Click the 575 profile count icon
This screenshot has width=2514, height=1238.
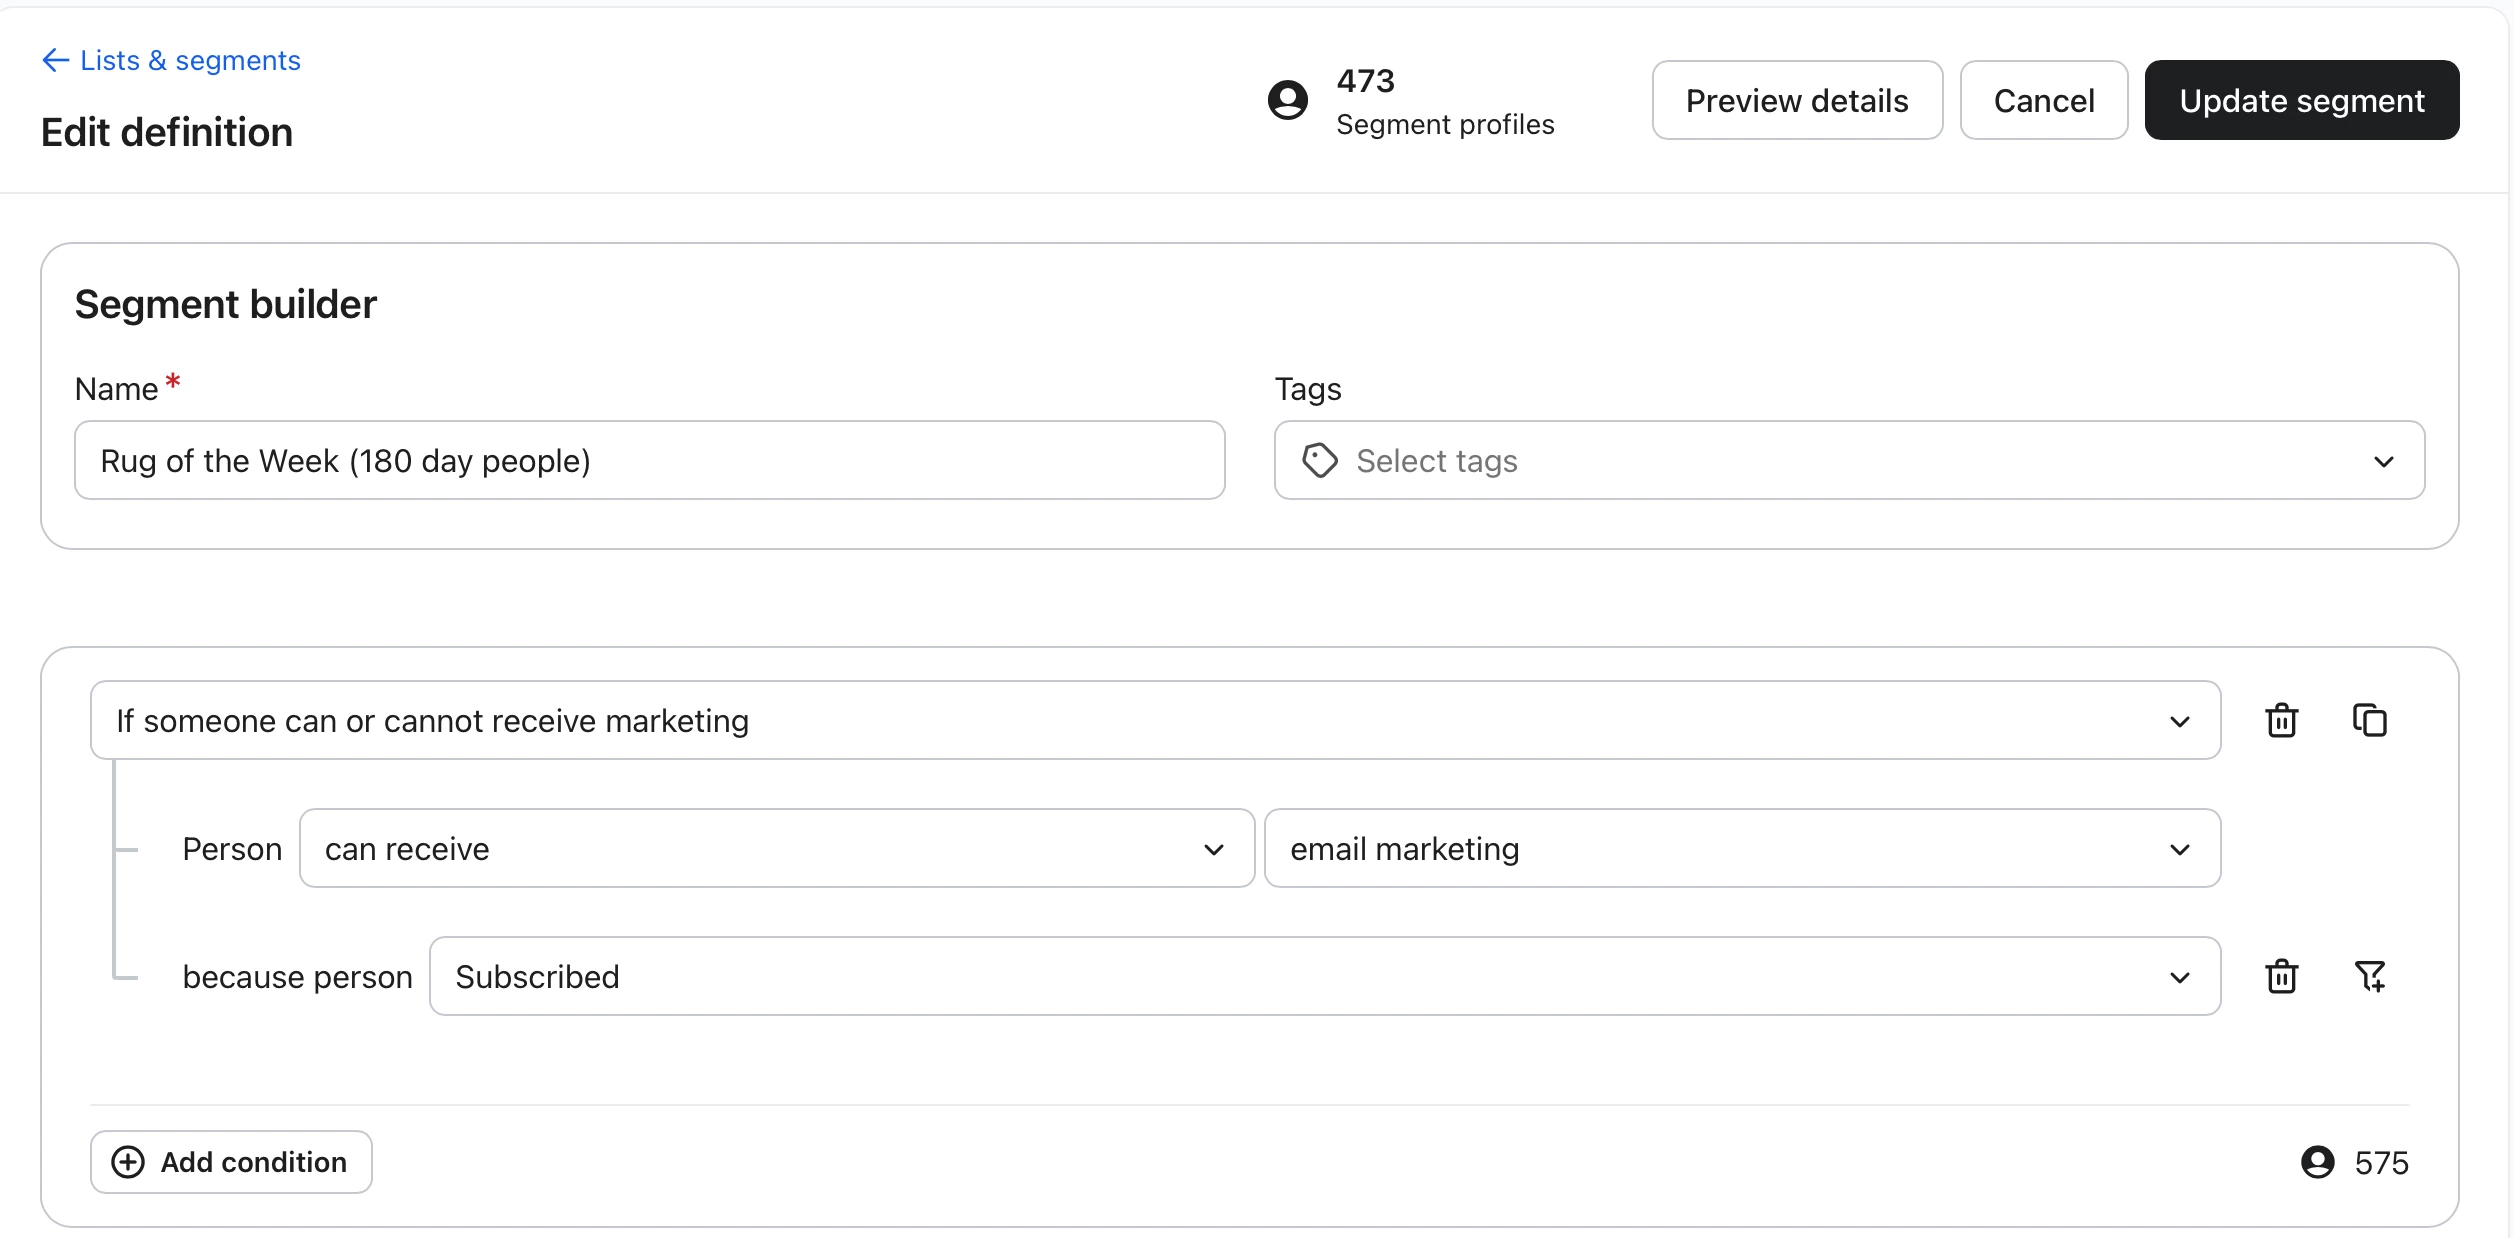(2317, 1162)
